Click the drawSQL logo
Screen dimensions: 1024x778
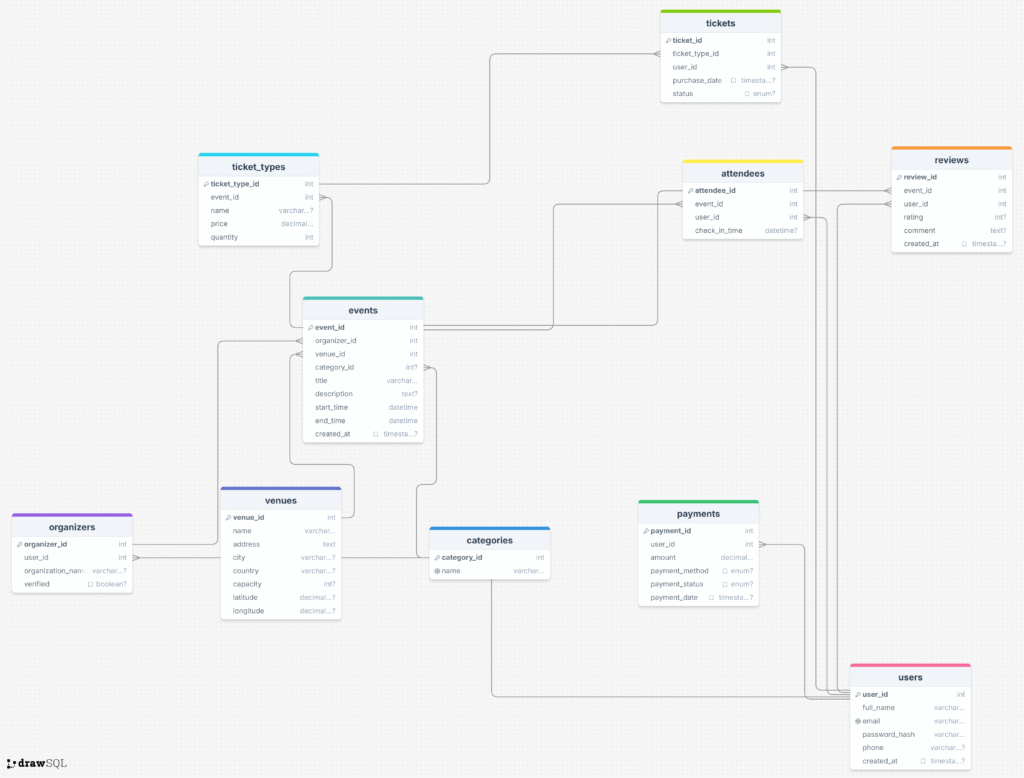click(37, 763)
